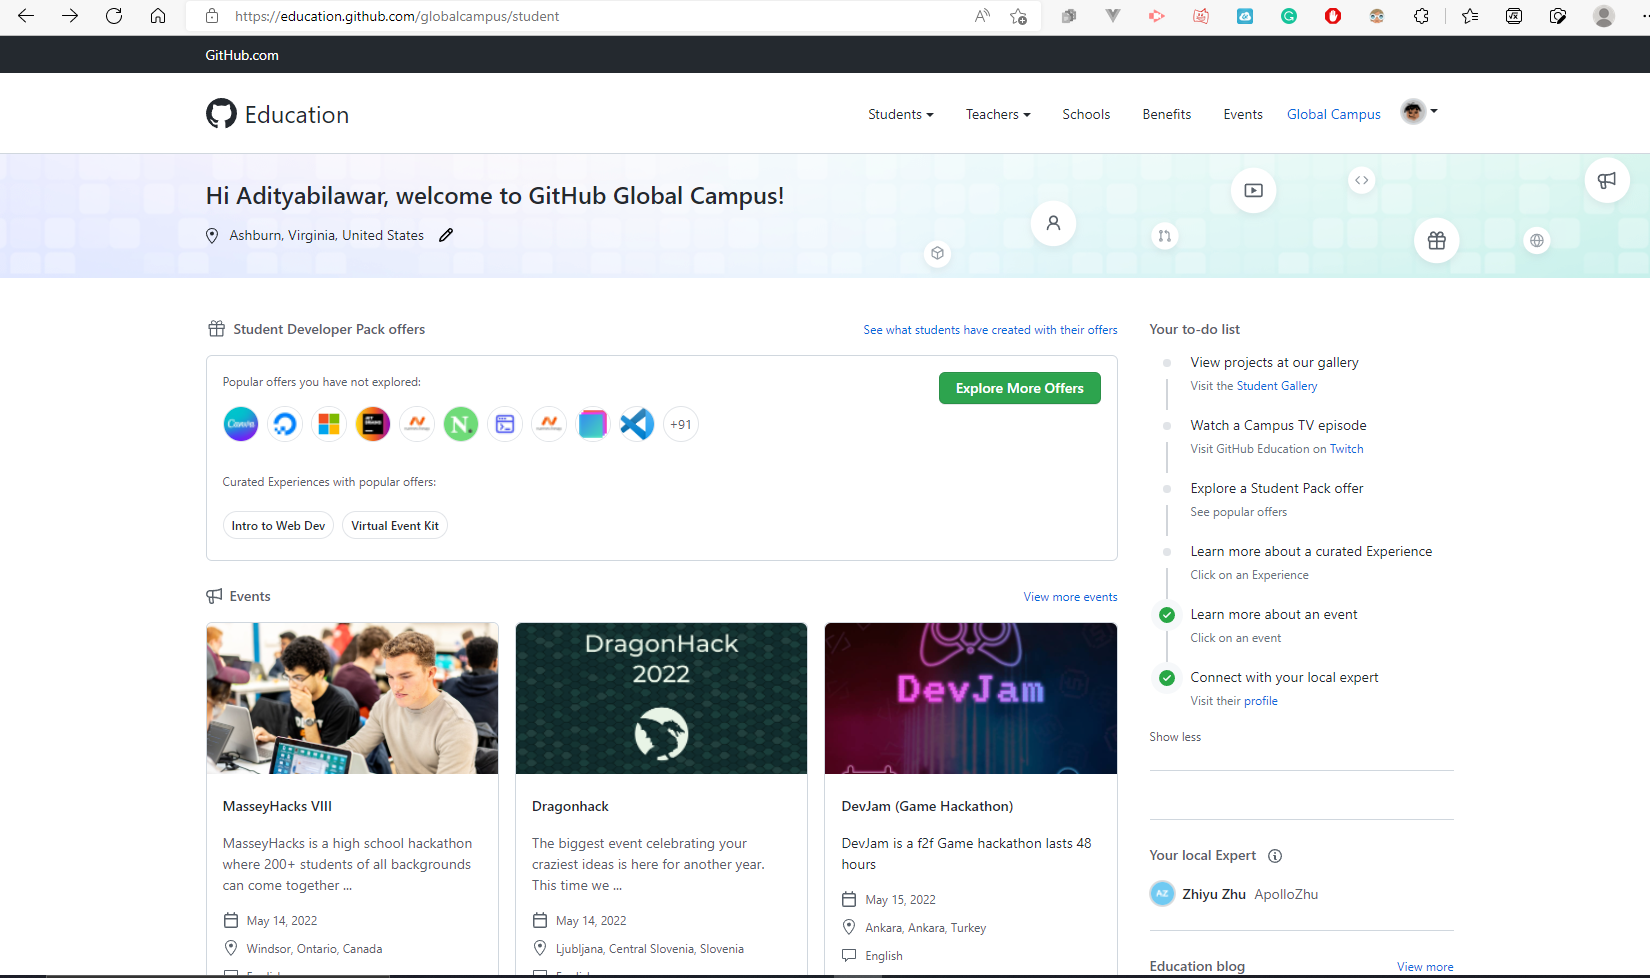
Task: Click the Dragonhack event title
Action: (x=570, y=806)
